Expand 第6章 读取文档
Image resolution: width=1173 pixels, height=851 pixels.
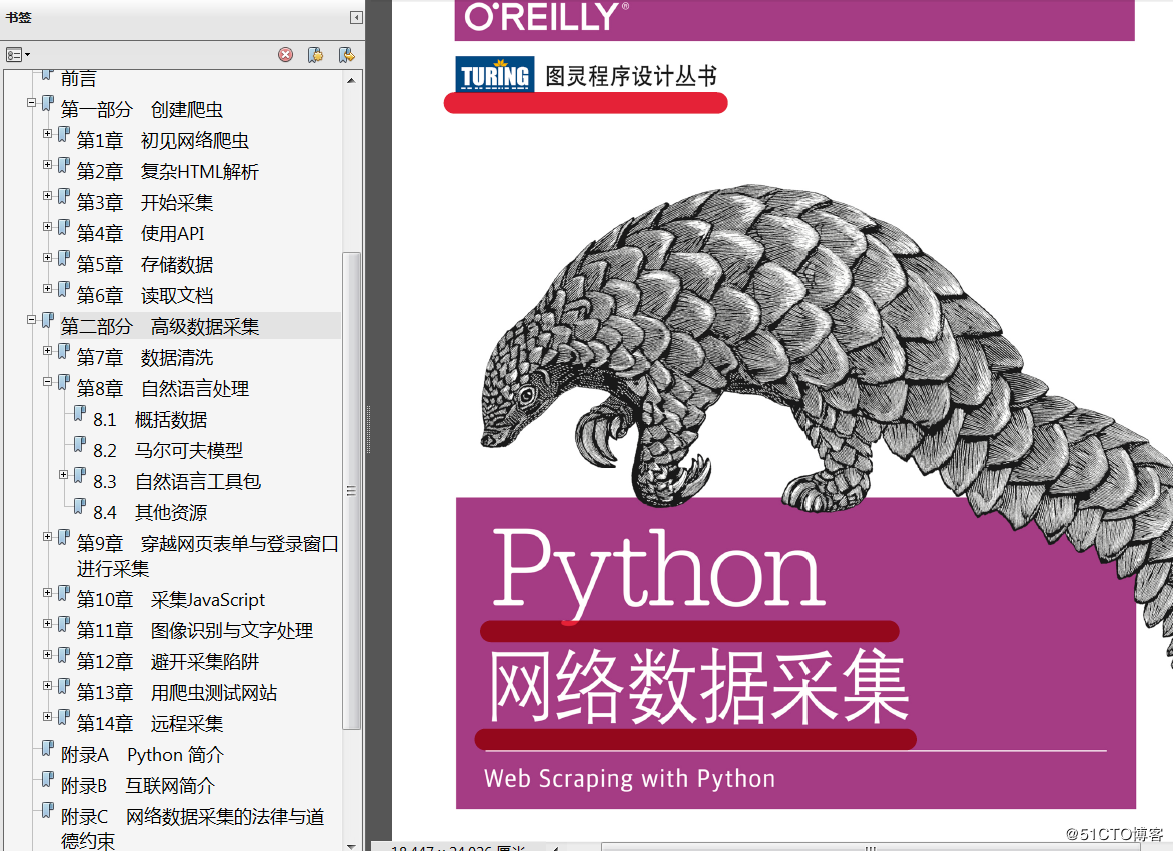[48, 289]
